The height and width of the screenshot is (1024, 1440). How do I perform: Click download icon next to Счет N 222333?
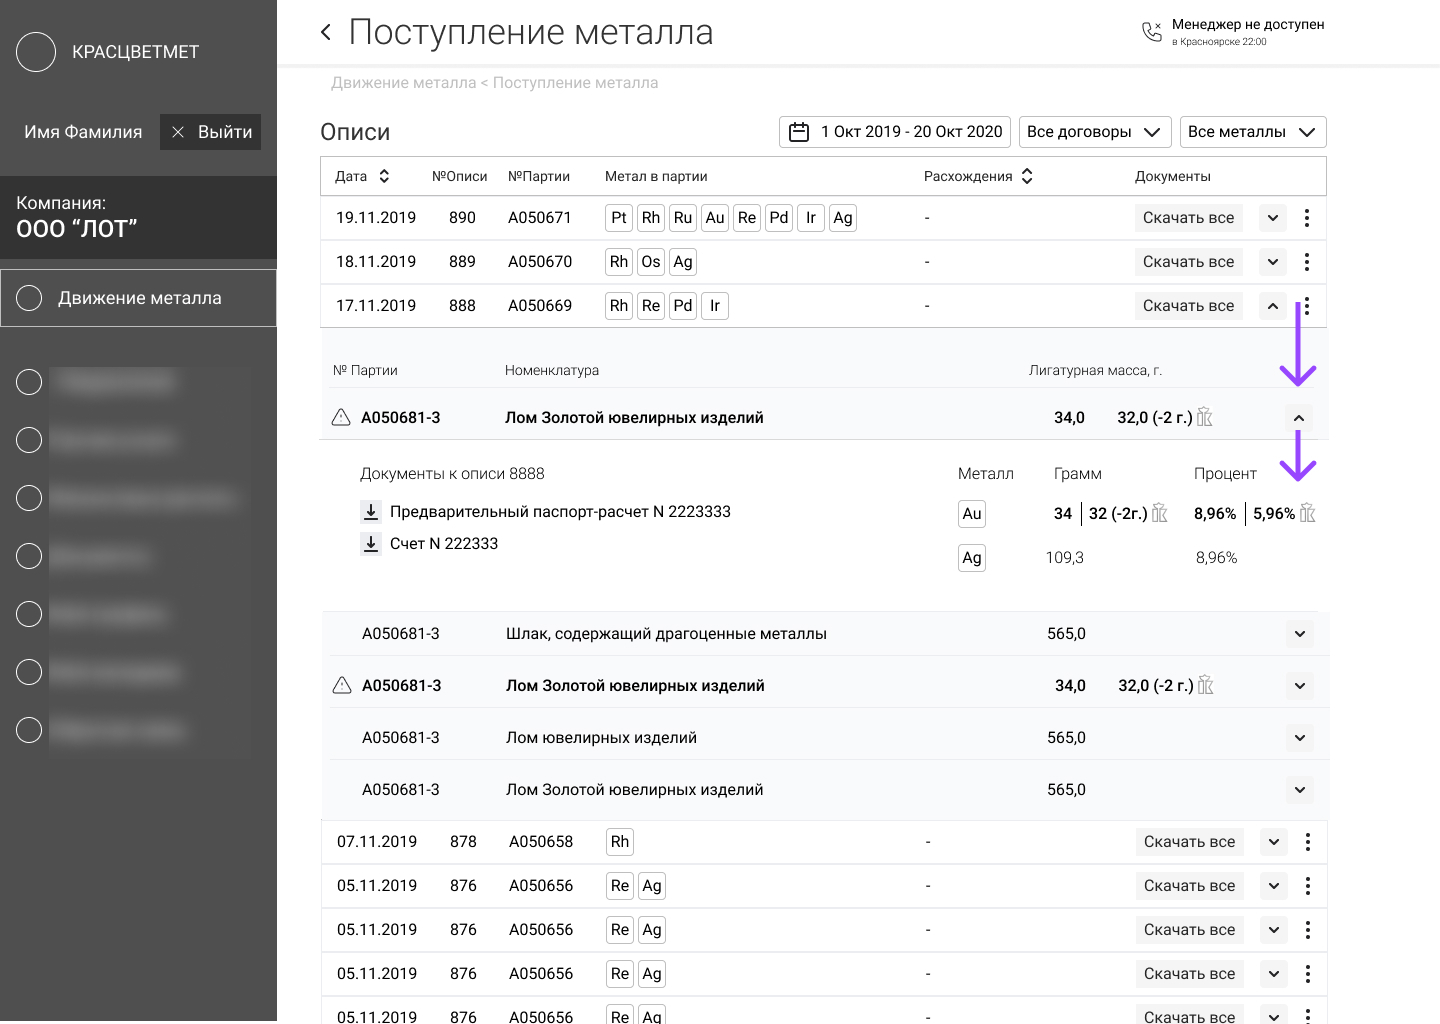click(x=371, y=544)
